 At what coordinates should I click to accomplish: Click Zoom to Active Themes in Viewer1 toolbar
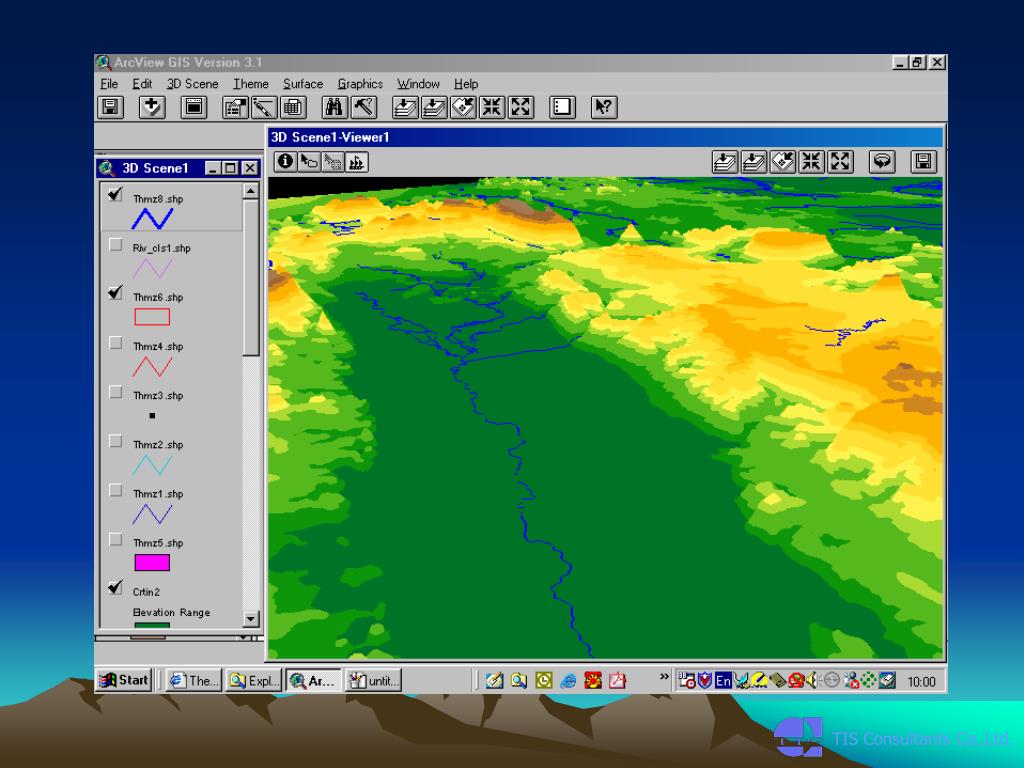pos(754,161)
